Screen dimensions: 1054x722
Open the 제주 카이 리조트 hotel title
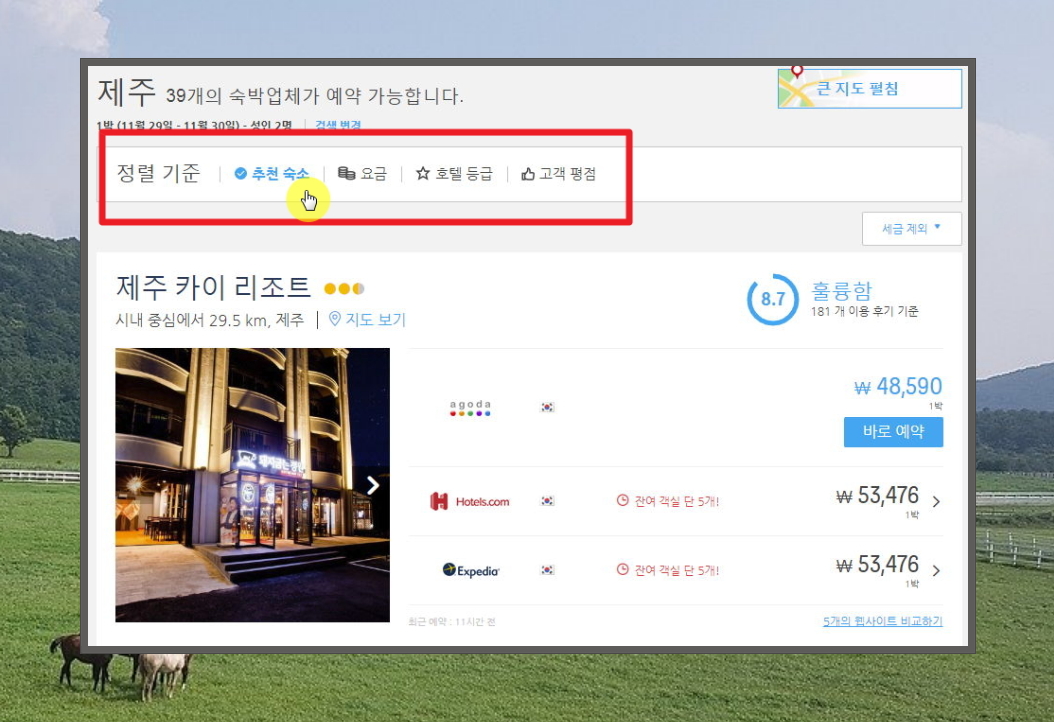(213, 287)
